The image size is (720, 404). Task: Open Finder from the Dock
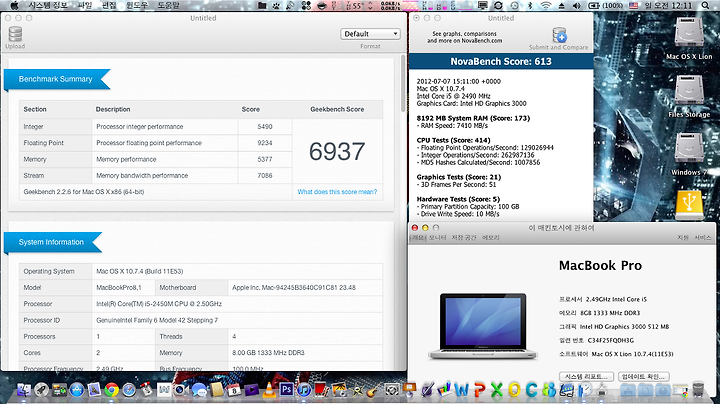(x=24, y=390)
